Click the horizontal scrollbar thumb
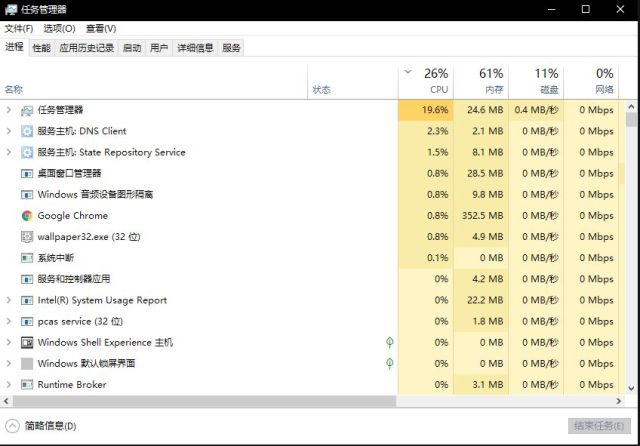 [x=204, y=401]
